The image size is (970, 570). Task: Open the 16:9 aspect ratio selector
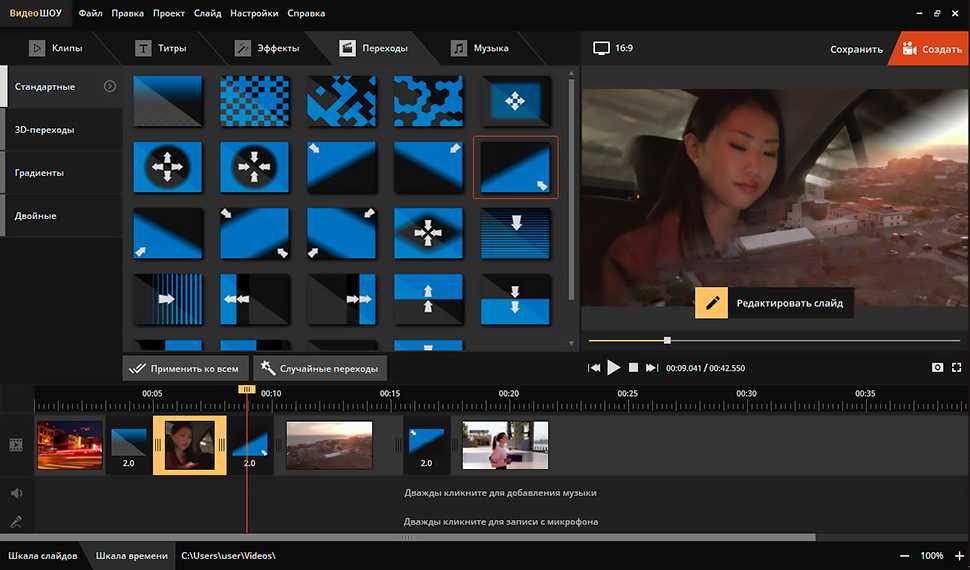612,48
